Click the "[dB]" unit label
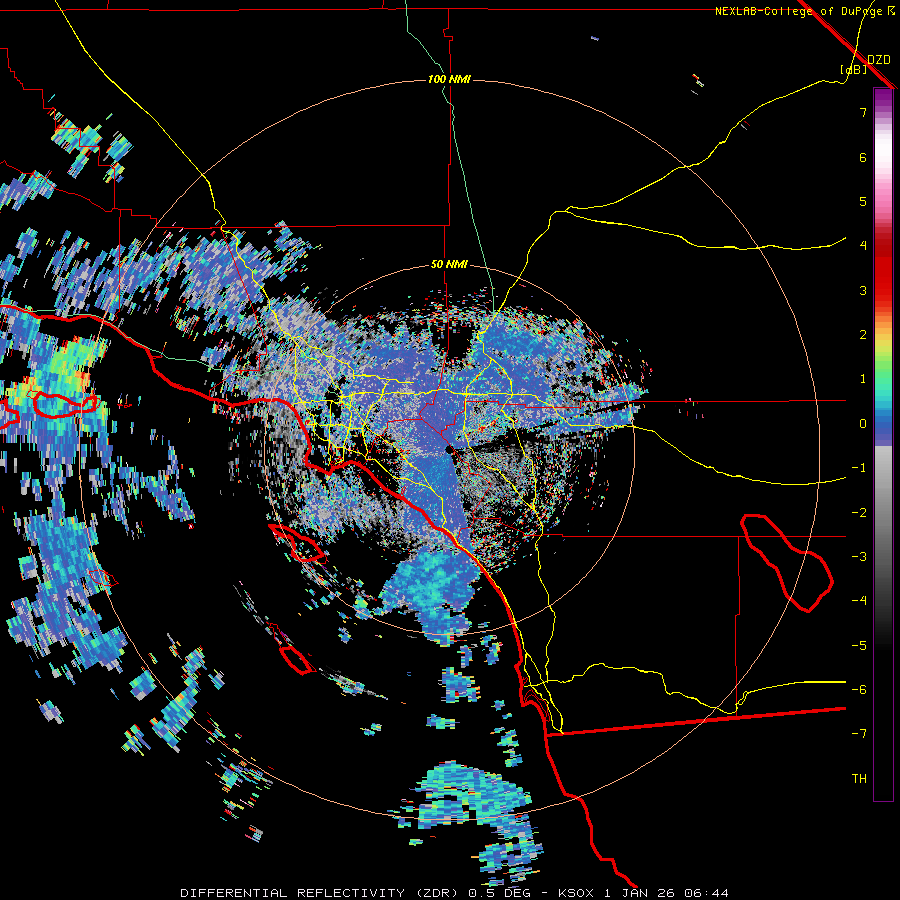The width and height of the screenshot is (900, 900). [x=854, y=70]
